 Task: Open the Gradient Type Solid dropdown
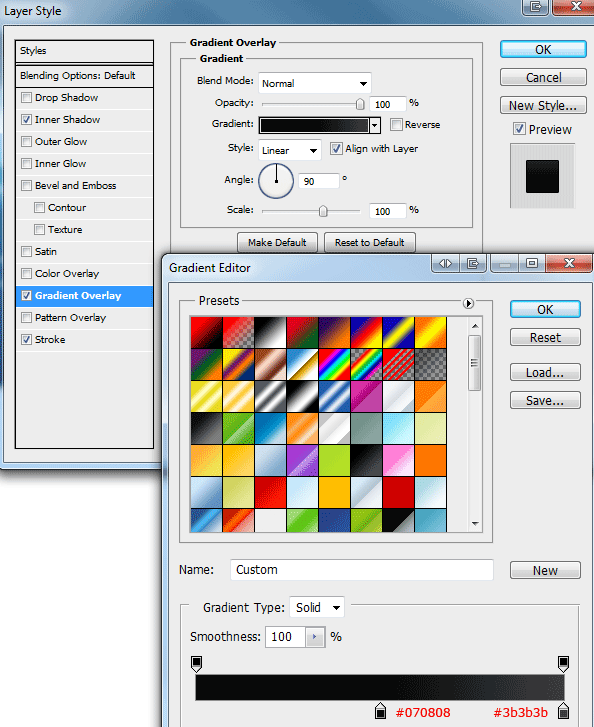(317, 607)
